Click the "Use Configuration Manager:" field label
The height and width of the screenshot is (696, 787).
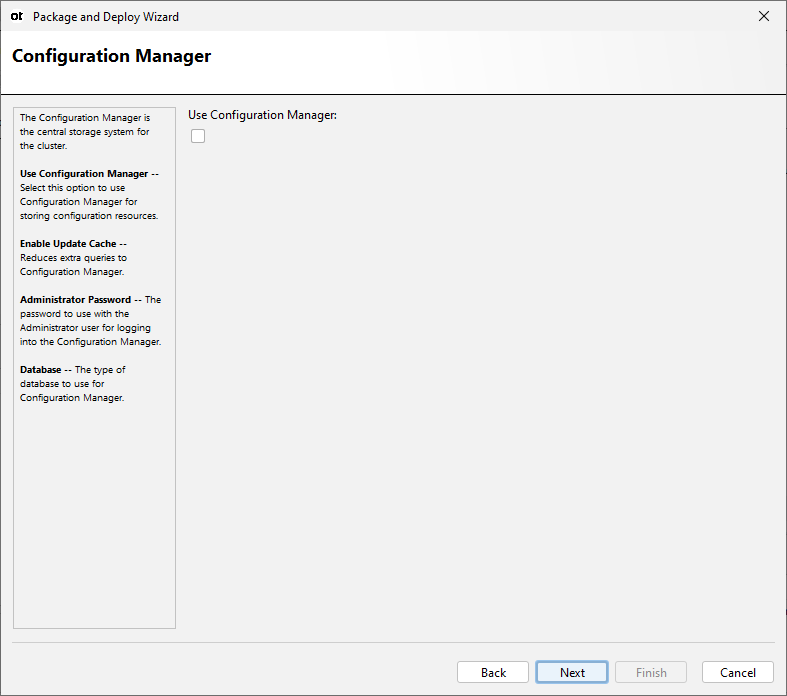click(x=262, y=115)
